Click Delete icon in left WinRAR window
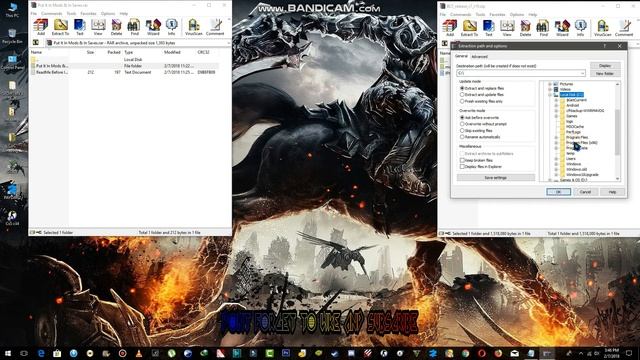The image size is (640, 360). [x=116, y=27]
